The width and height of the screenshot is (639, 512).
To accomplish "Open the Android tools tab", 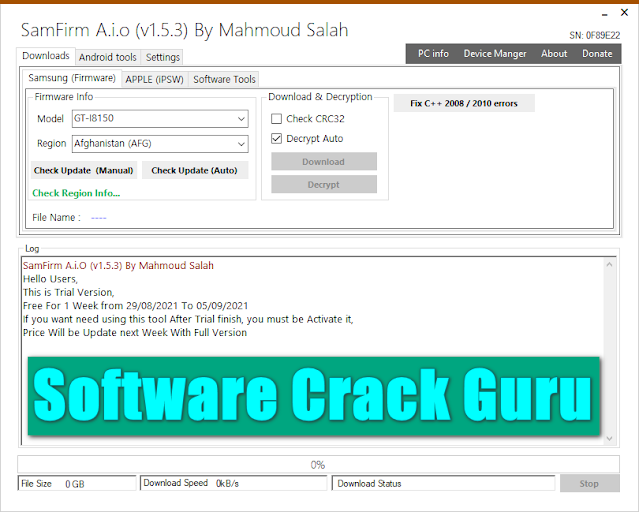I will click(108, 57).
